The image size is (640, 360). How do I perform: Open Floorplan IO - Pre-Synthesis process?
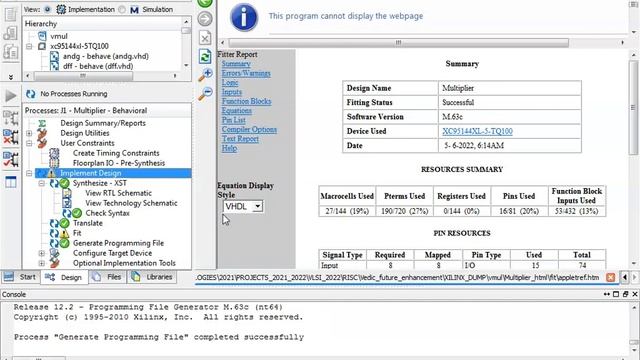coord(119,163)
